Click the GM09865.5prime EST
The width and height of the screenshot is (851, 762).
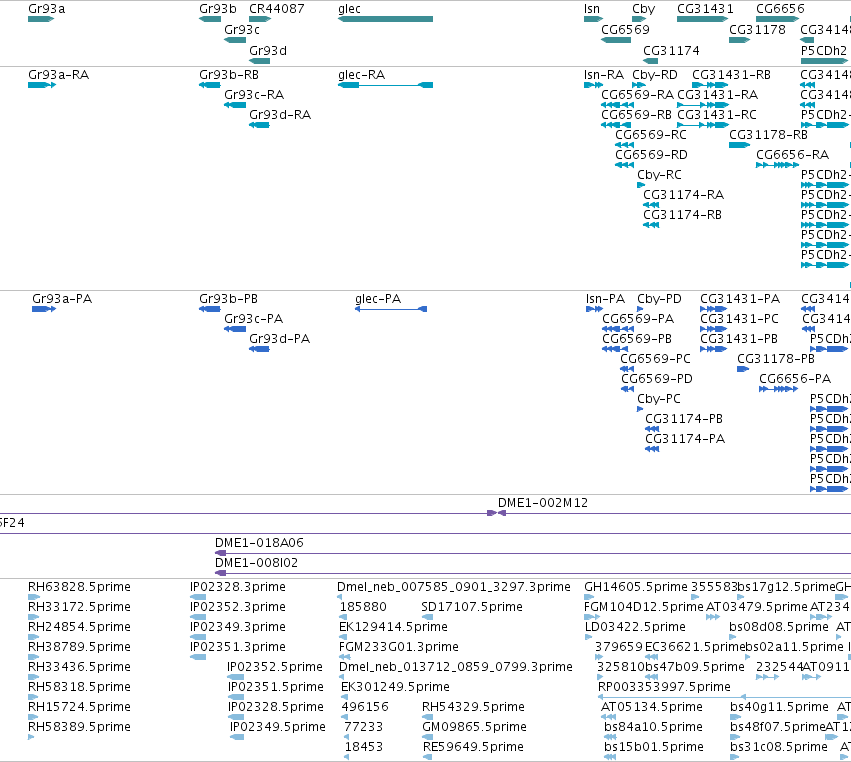474,727
